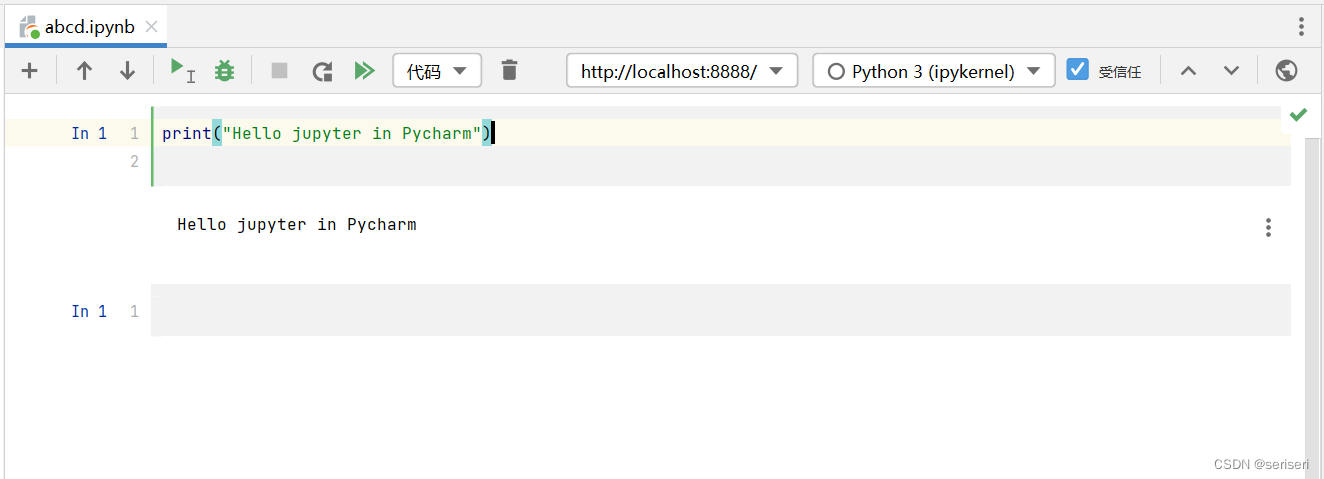This screenshot has width=1324, height=479.
Task: Open Python 3 (ipykernel) kernel selector
Action: 934,71
